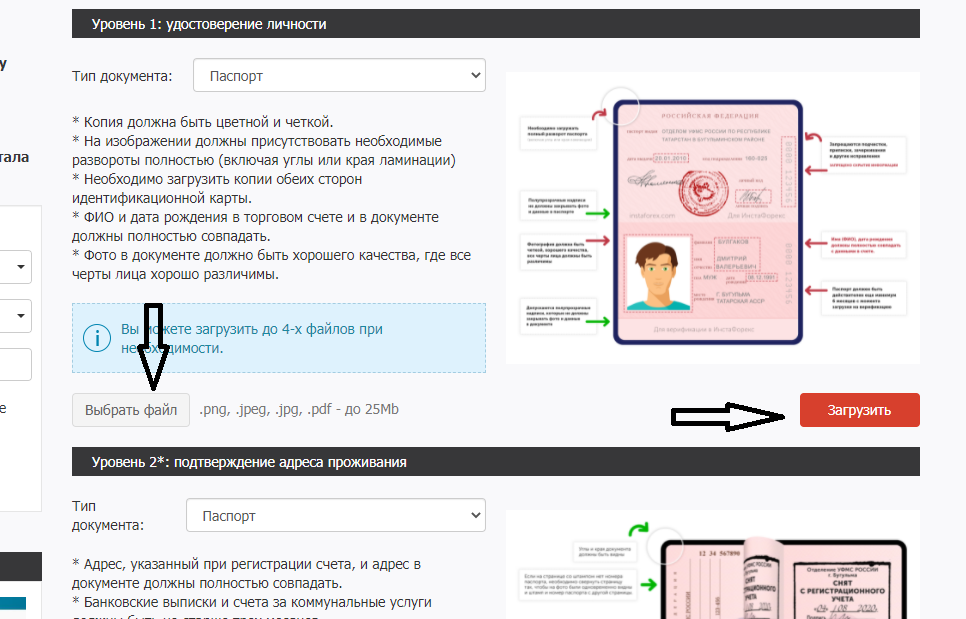Image resolution: width=966 pixels, height=619 pixels.
Task: Expand the upper dropdown in left sidebar
Action: [18, 267]
